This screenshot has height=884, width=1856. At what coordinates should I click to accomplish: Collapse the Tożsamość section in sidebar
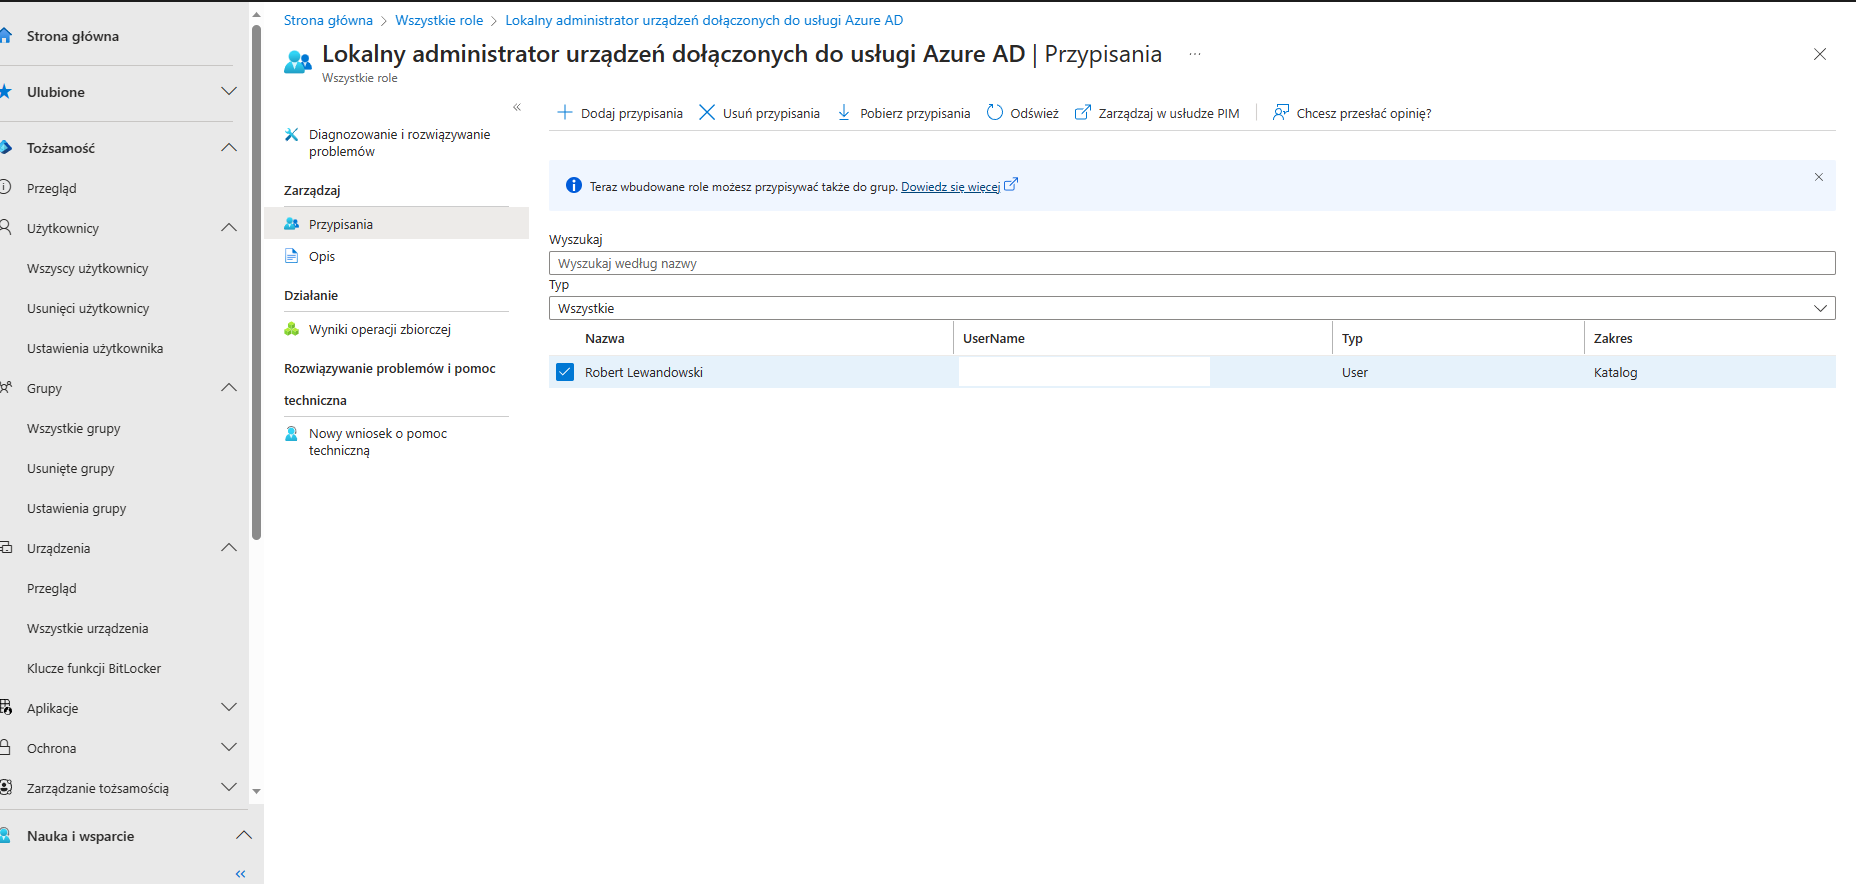pos(229,148)
